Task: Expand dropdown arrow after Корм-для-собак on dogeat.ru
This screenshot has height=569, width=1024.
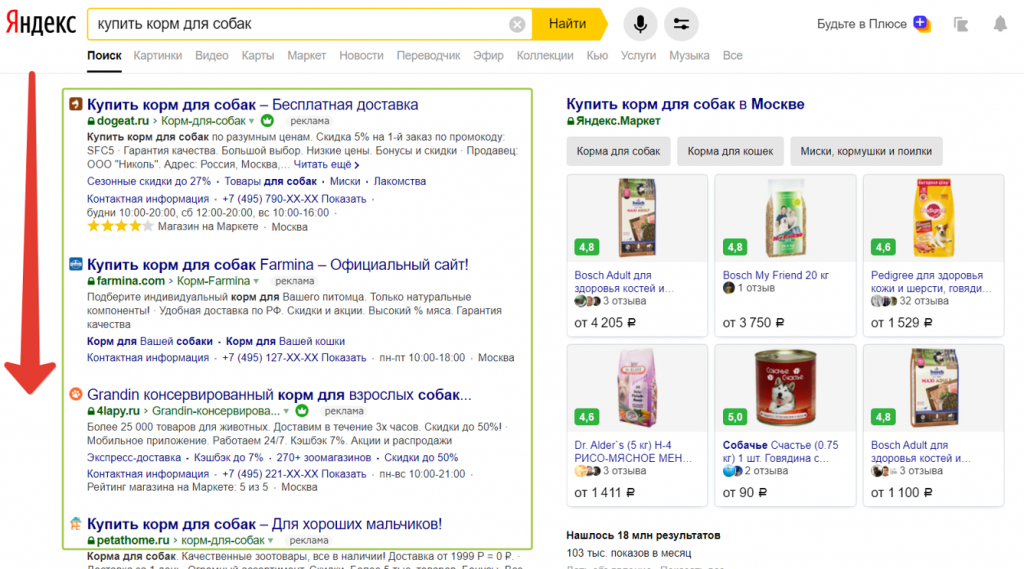Action: click(251, 122)
